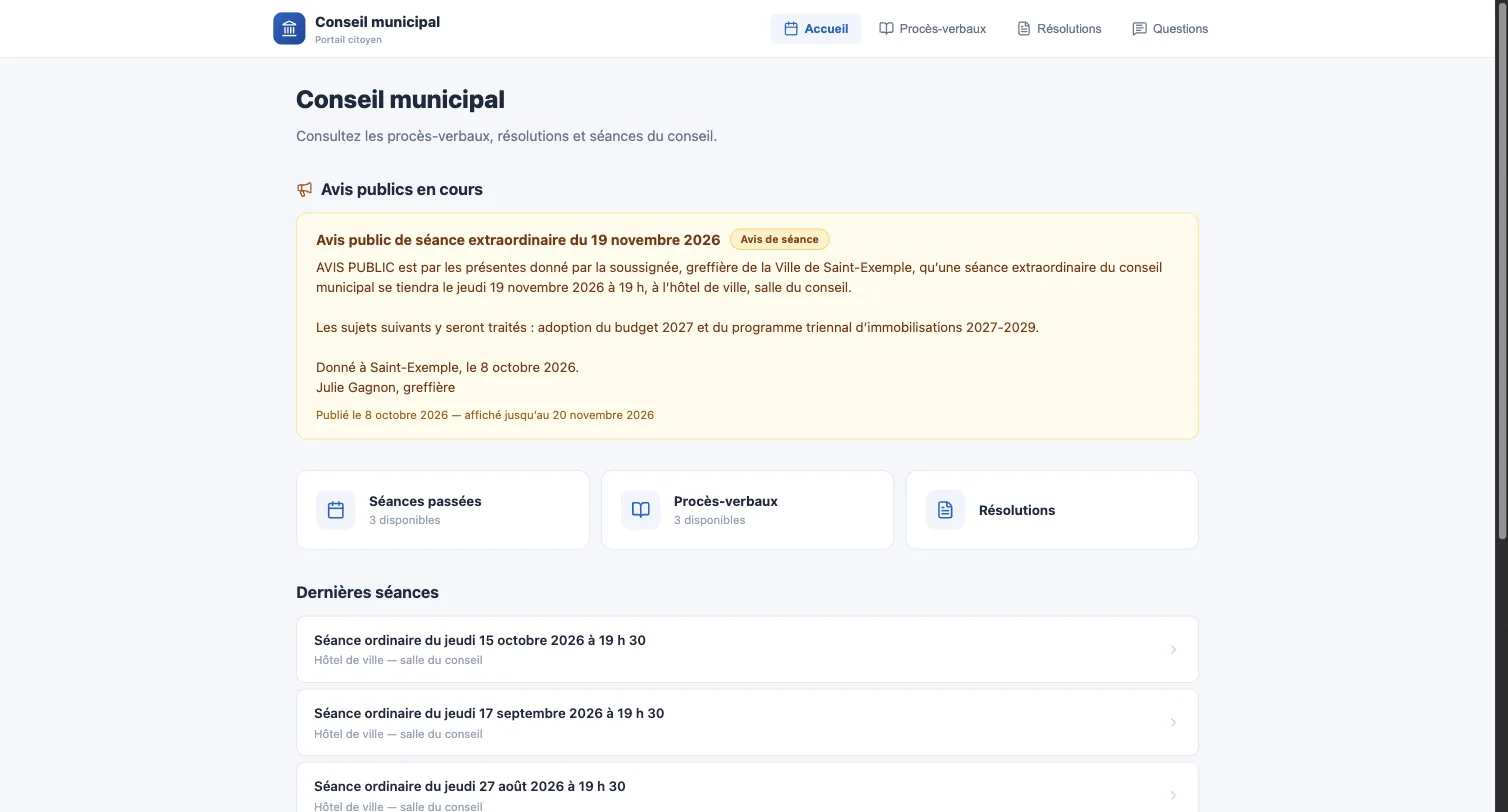The image size is (1508, 812).
Task: Open the Résolutions page from the navigation bar
Action: point(1059,29)
